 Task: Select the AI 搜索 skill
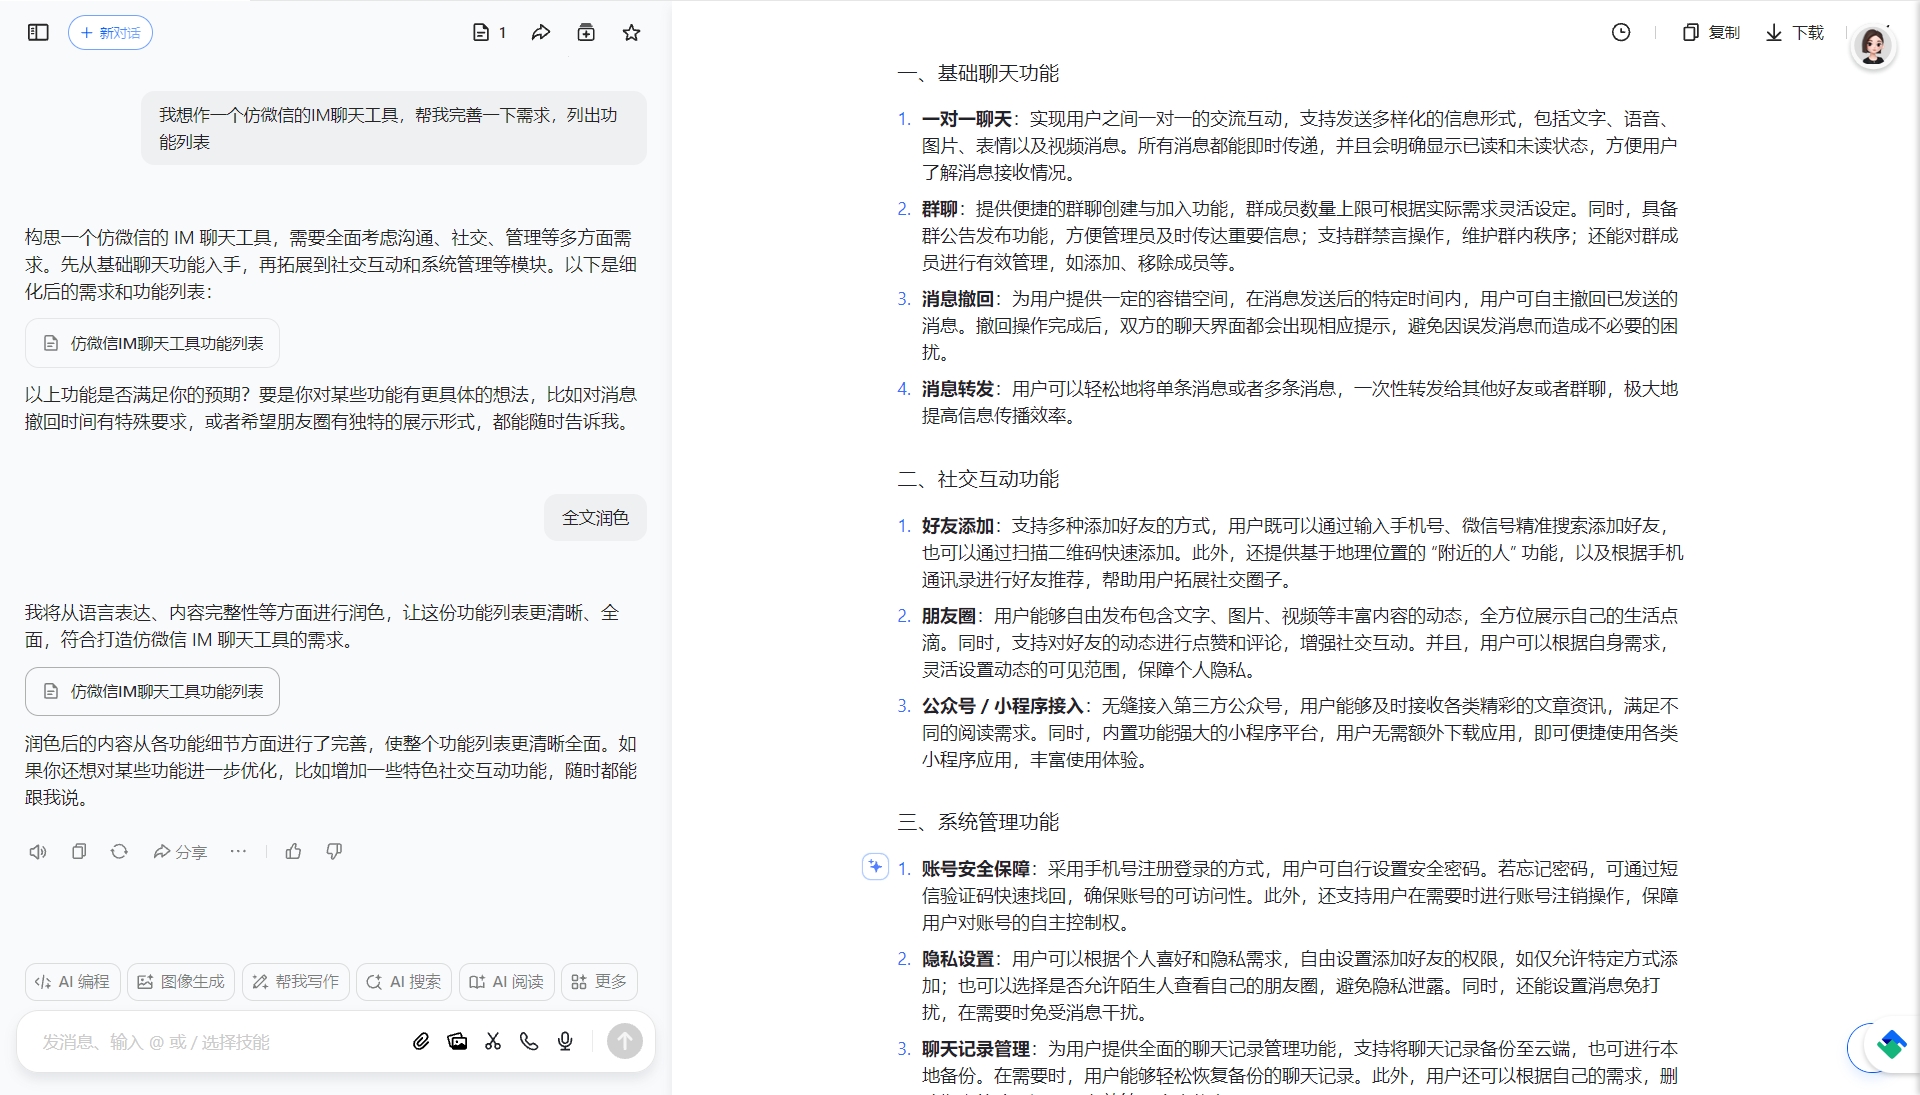[x=404, y=982]
